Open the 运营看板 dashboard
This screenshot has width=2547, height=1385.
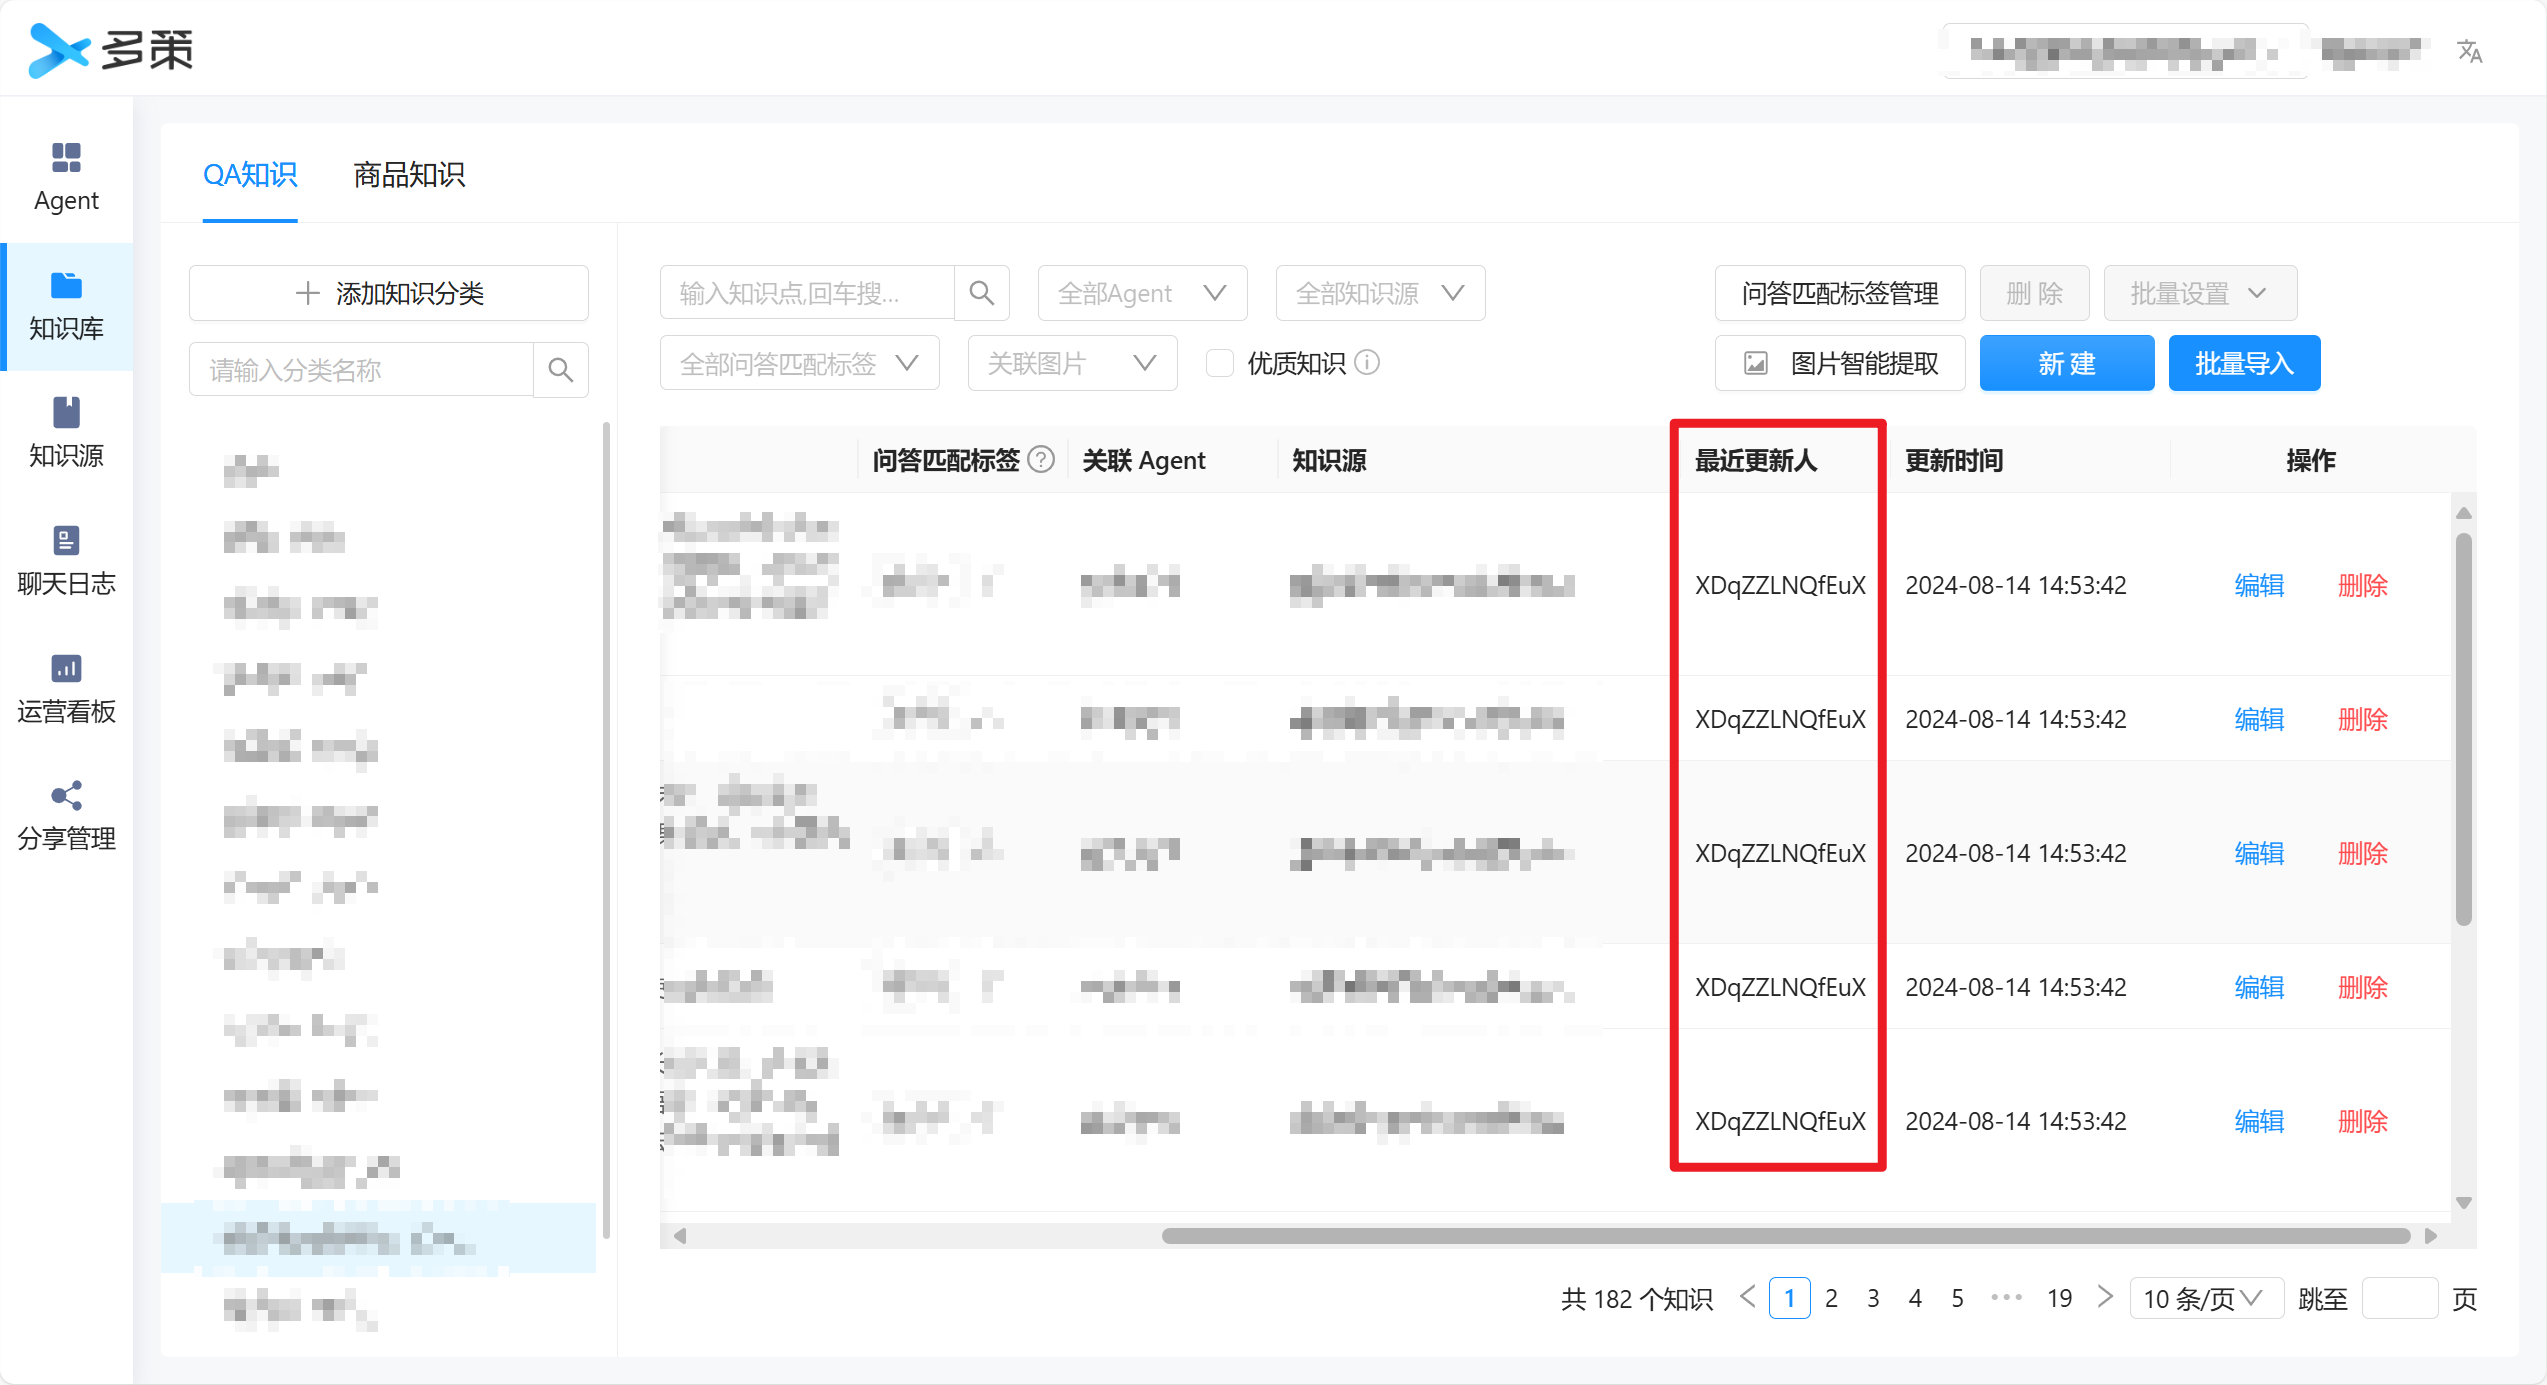66,690
